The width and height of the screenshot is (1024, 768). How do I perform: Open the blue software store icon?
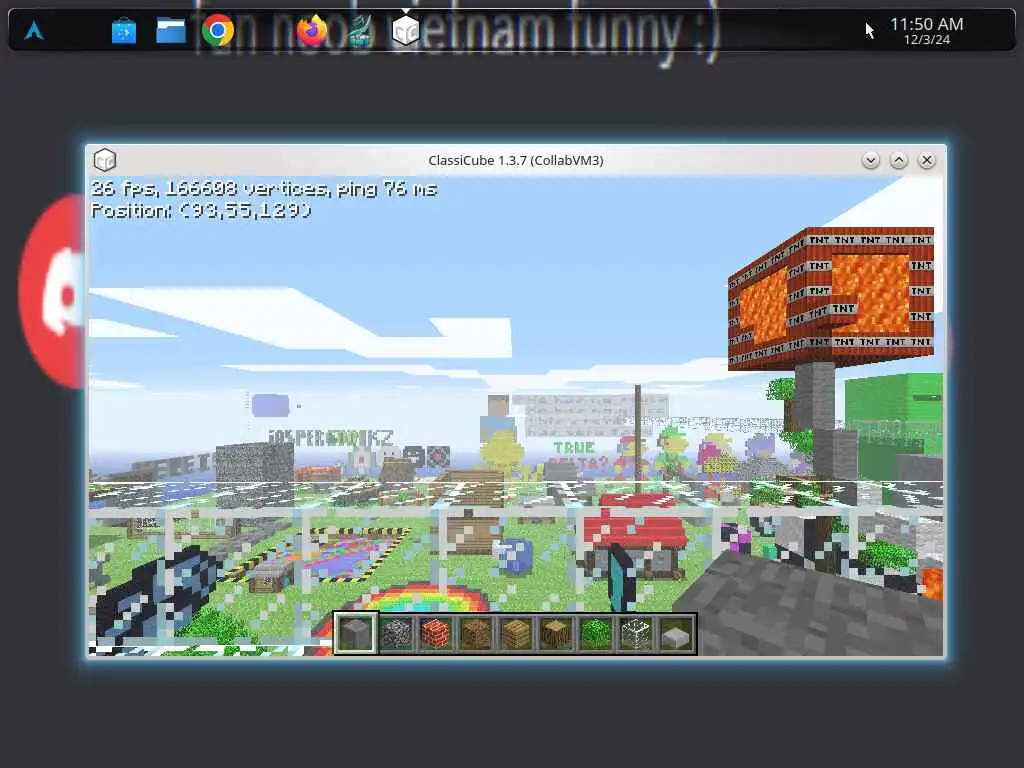(x=124, y=31)
